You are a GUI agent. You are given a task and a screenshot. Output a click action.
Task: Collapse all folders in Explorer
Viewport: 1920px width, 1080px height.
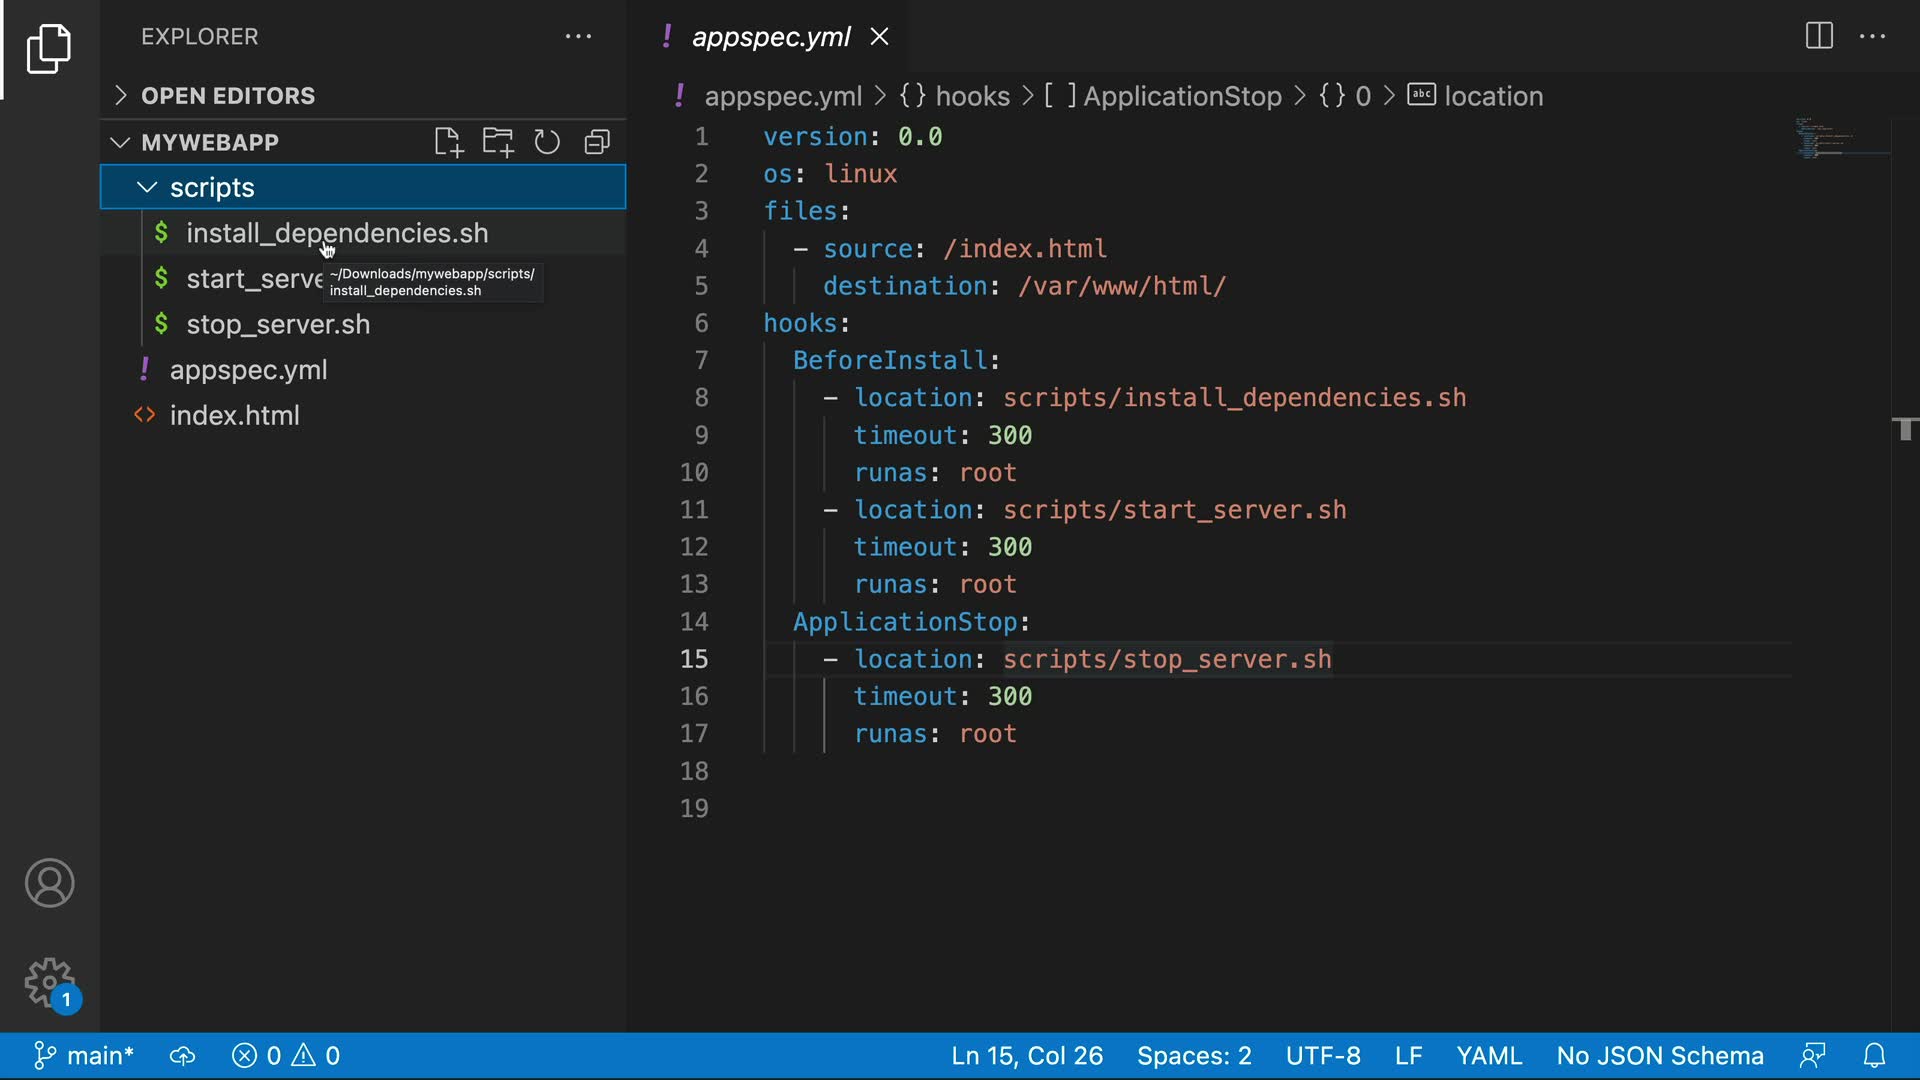point(597,142)
